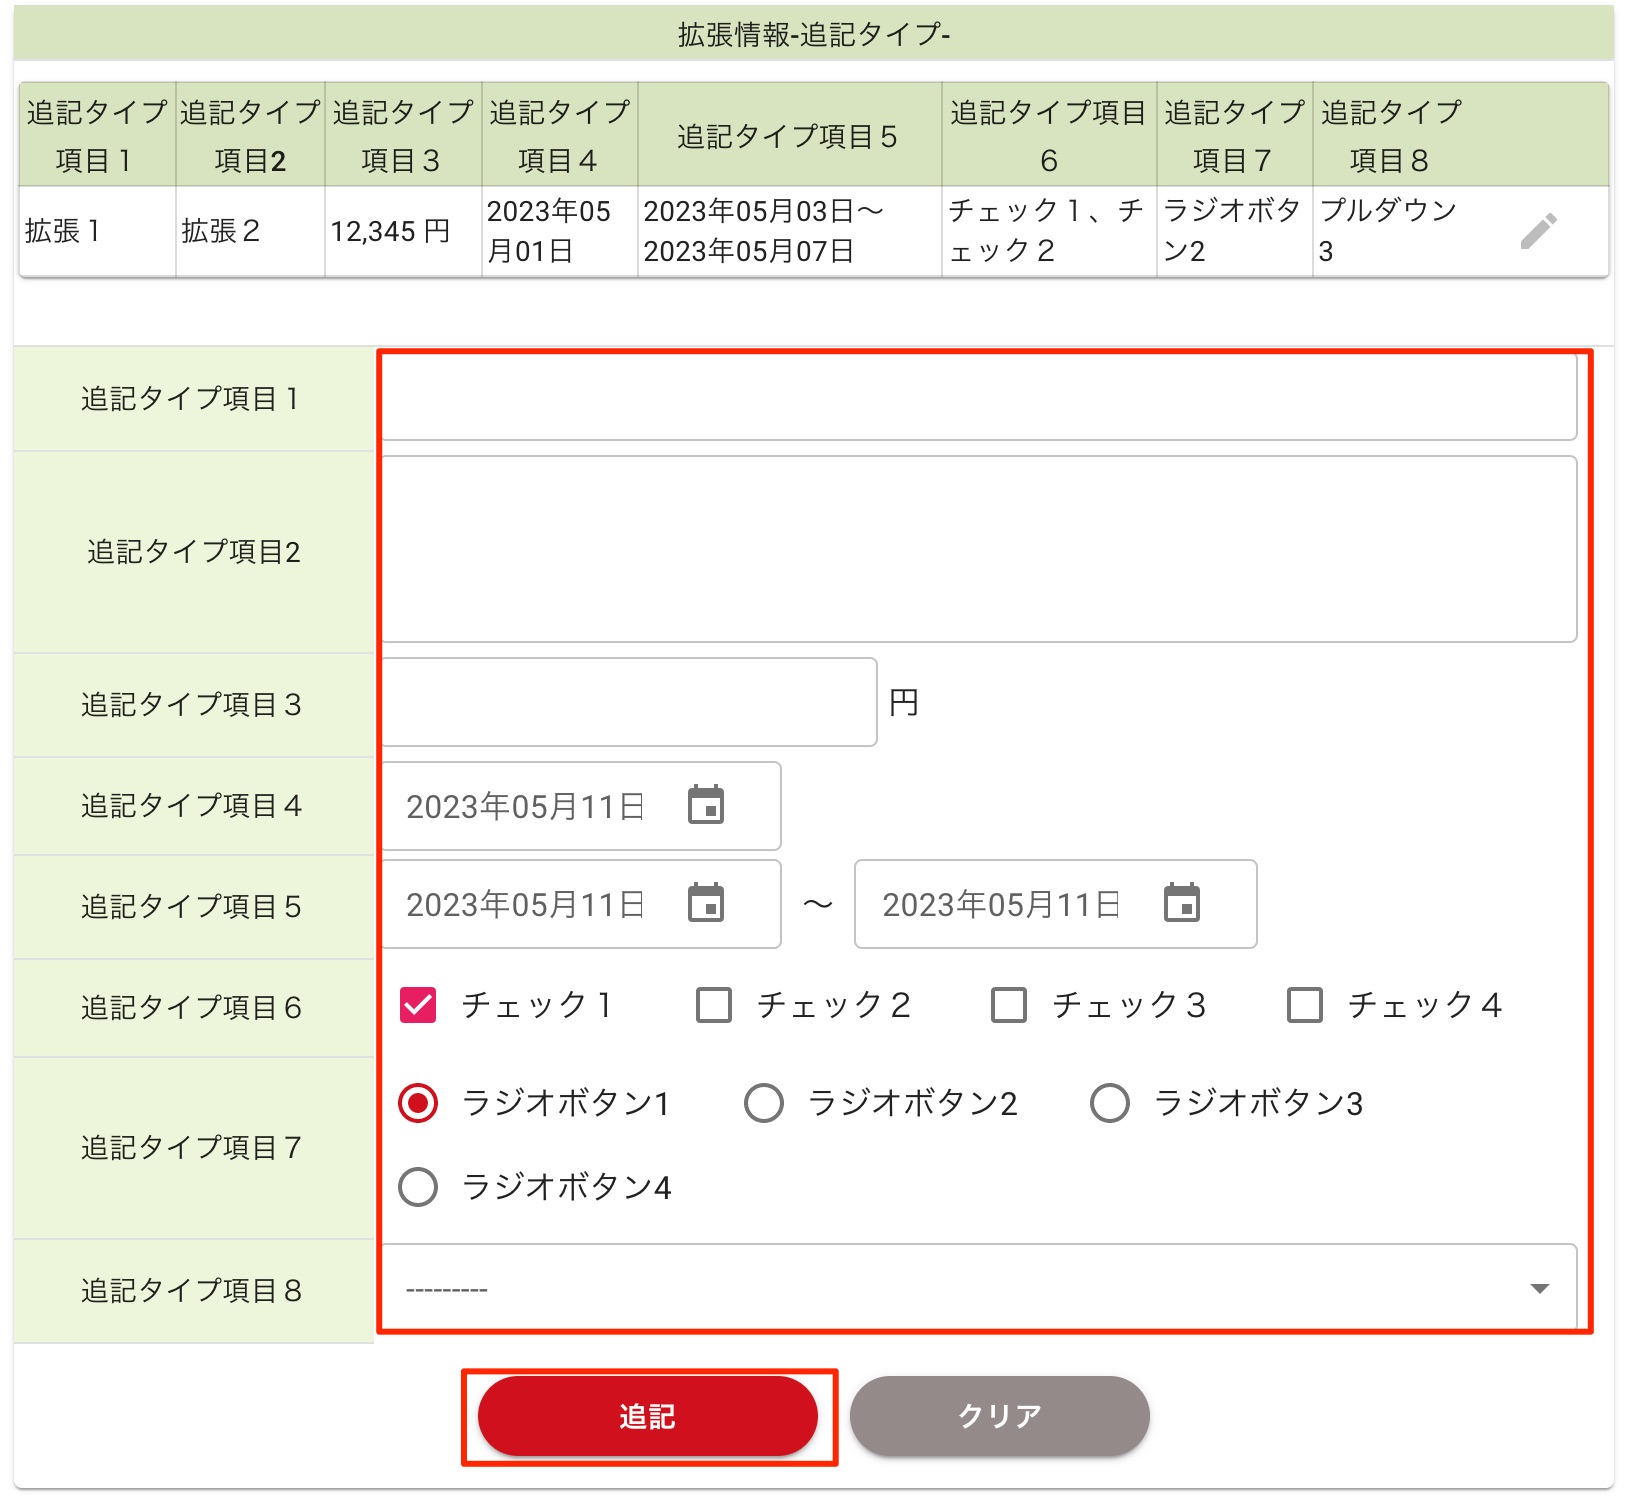1636x1500 pixels.
Task: Open calendar picker for 追記タイプ項目4
Action: (706, 805)
